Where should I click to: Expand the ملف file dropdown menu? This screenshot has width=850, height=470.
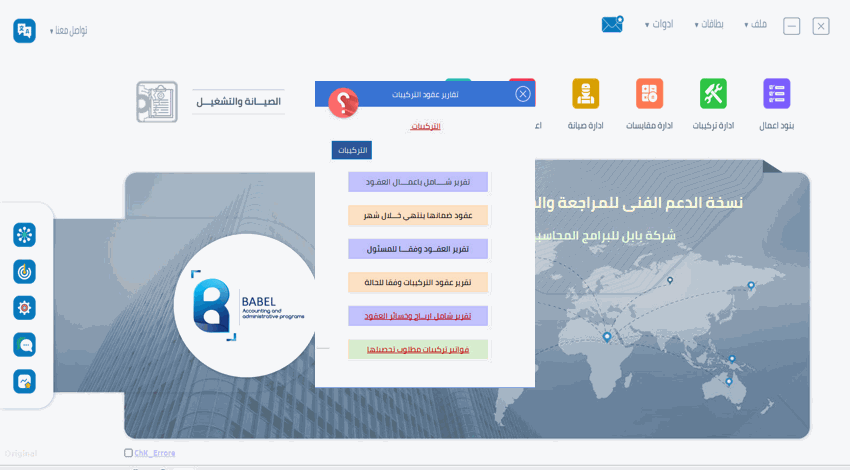coord(762,25)
